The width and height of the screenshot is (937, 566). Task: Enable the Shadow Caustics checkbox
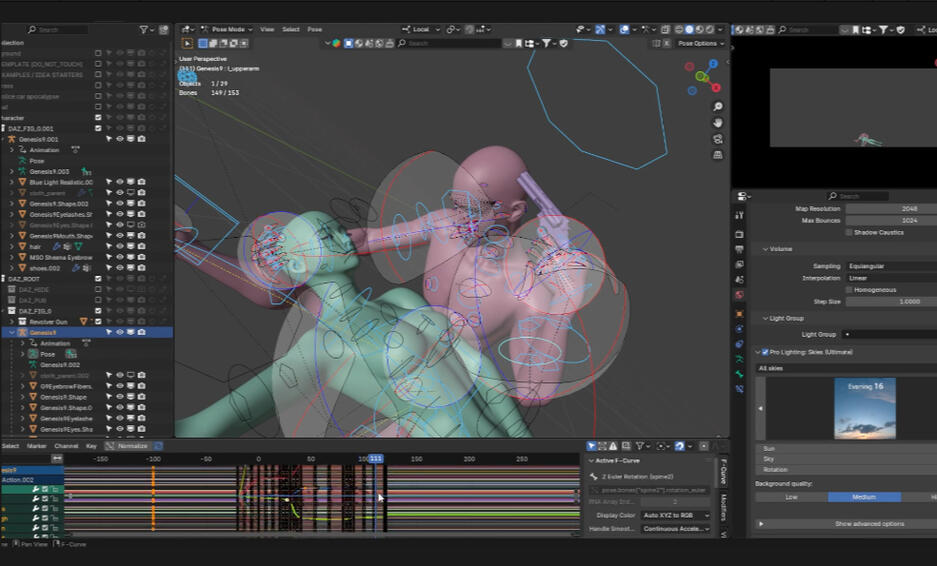849,232
